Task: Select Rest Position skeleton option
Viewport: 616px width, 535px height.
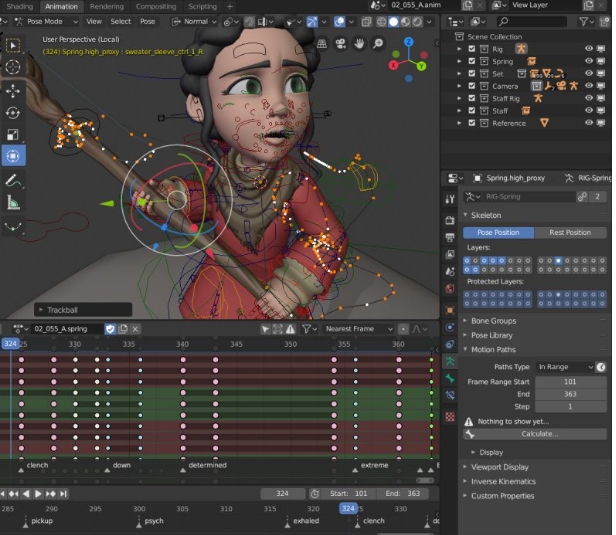Action: (x=570, y=233)
